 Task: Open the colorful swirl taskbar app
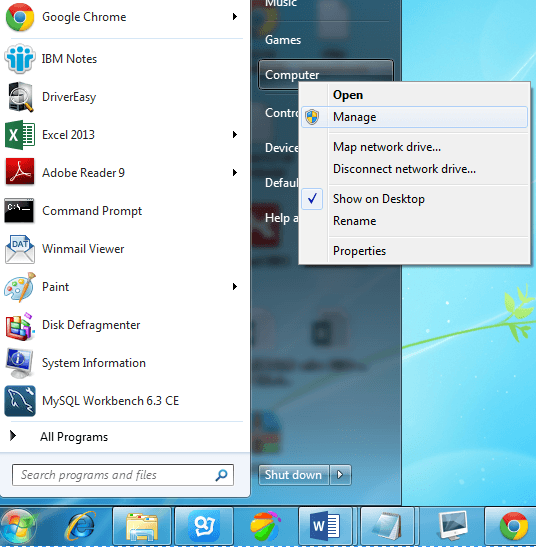click(x=266, y=526)
